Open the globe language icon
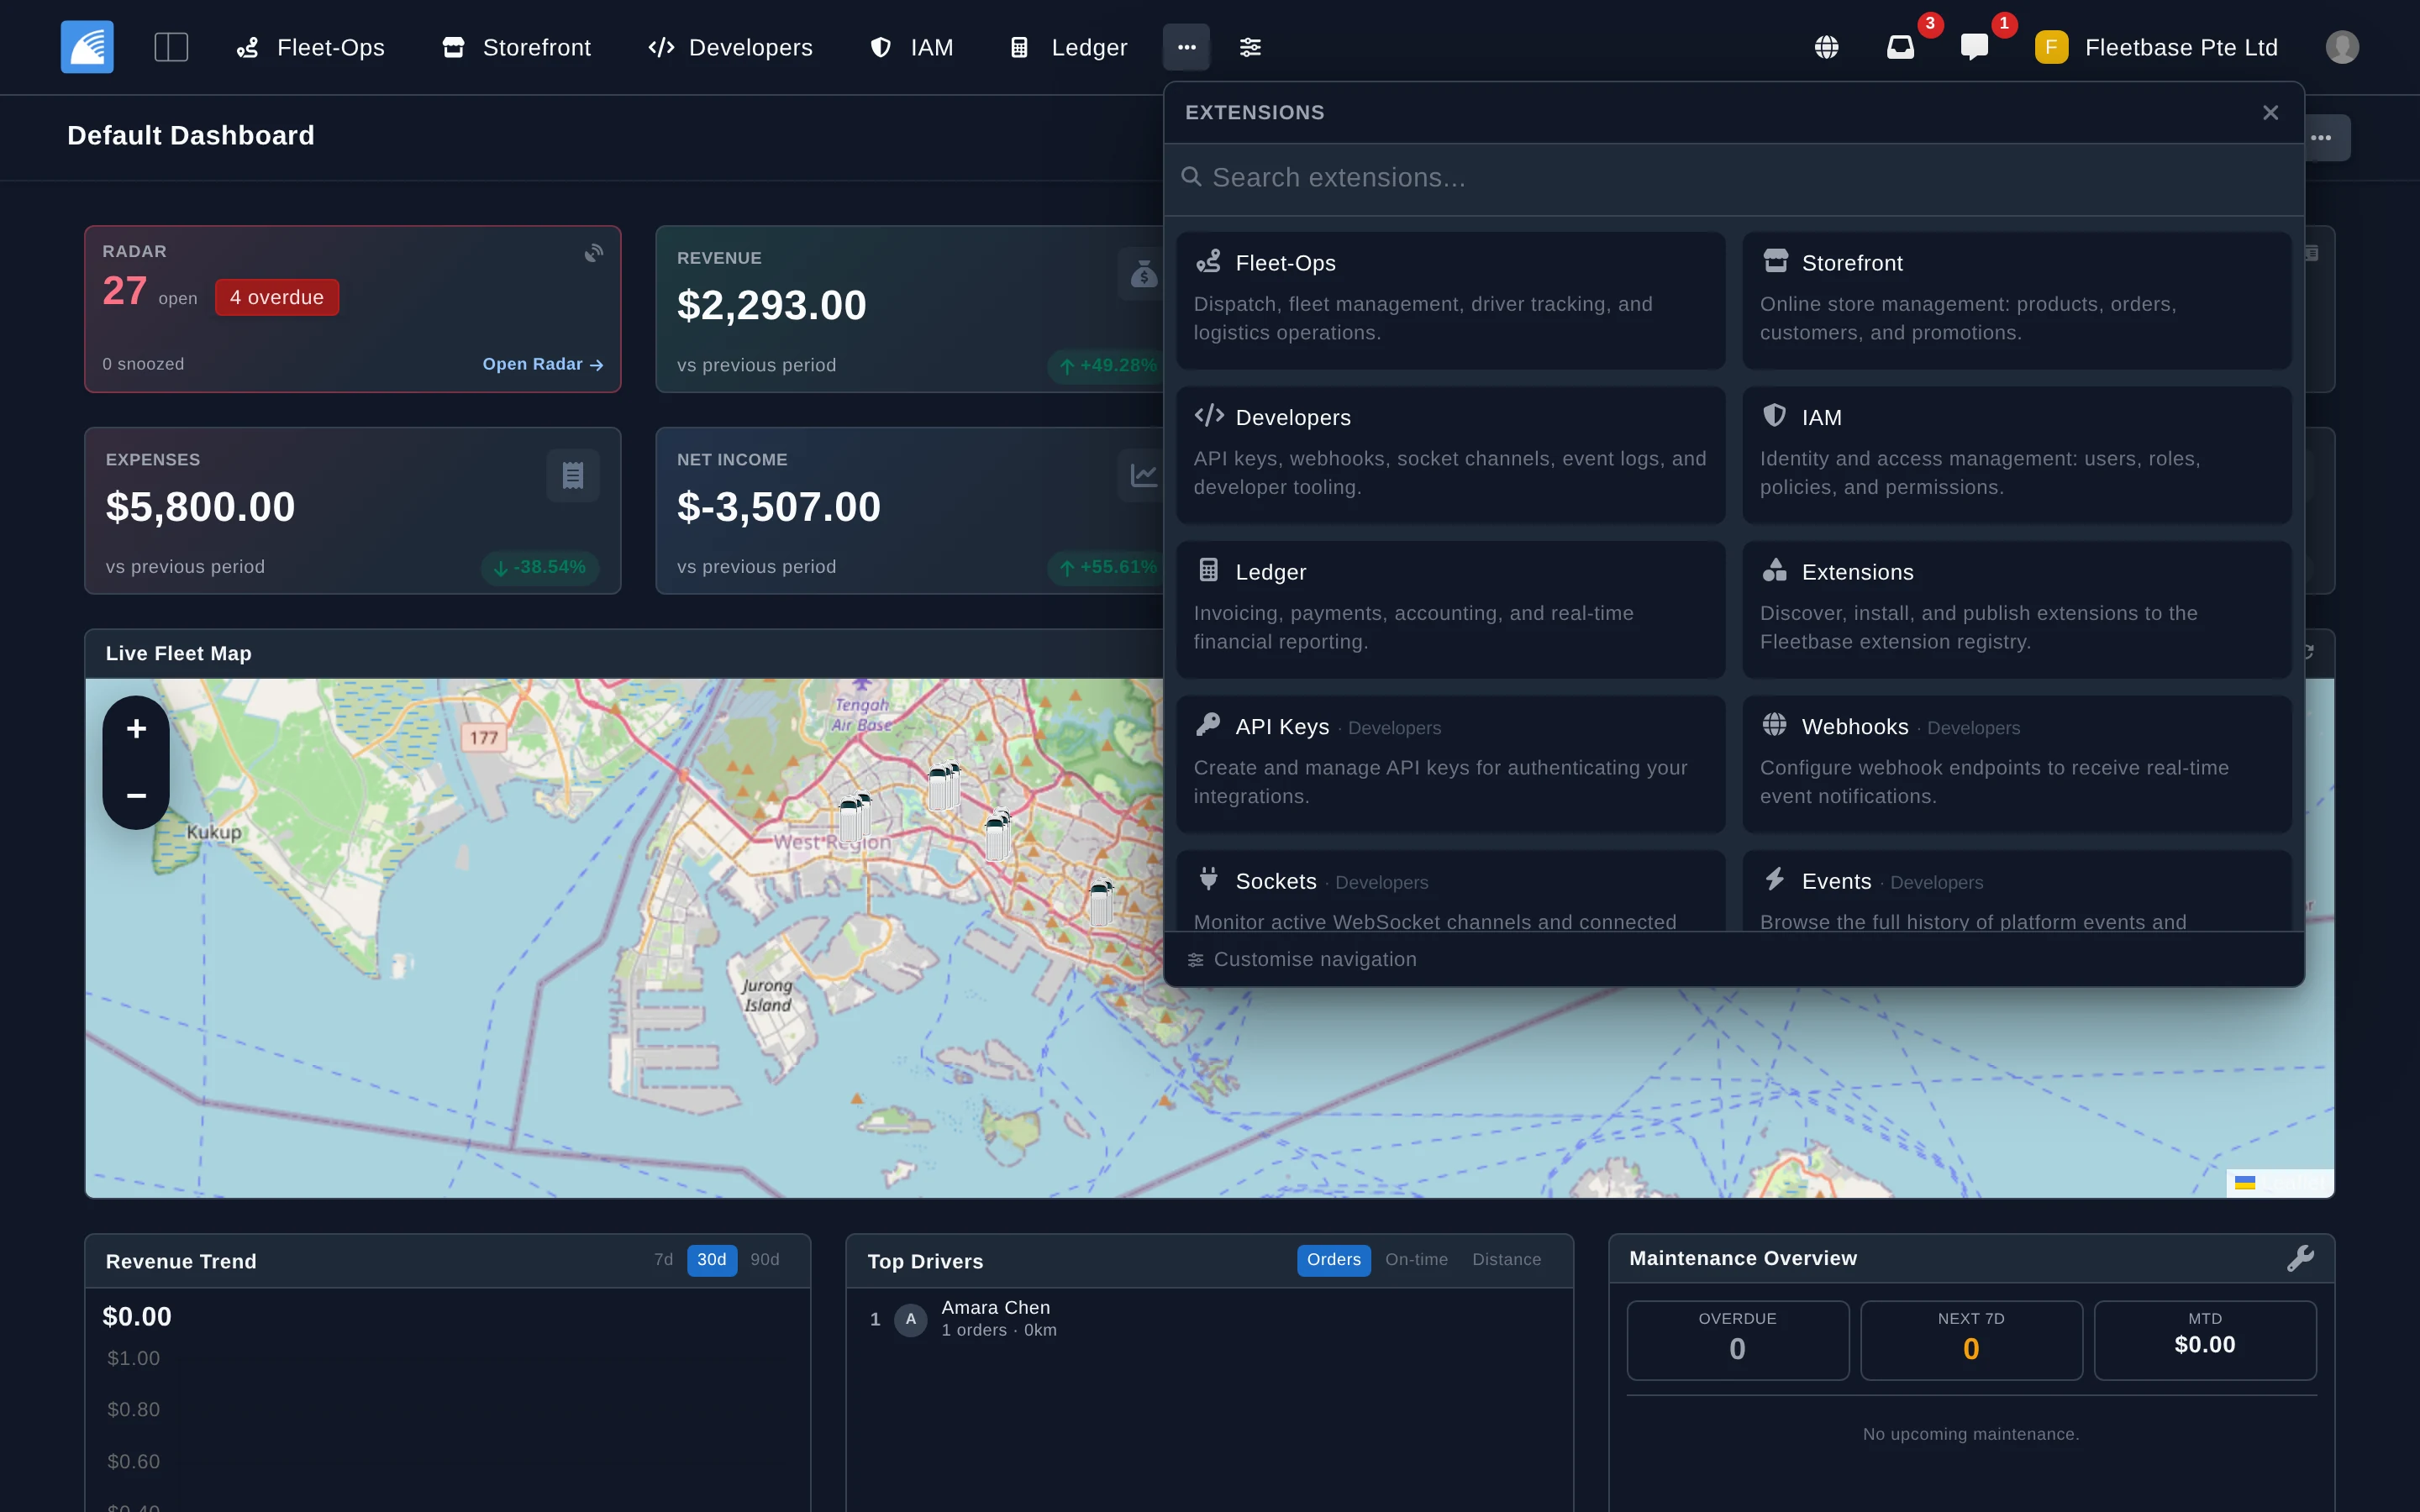 [x=1826, y=47]
